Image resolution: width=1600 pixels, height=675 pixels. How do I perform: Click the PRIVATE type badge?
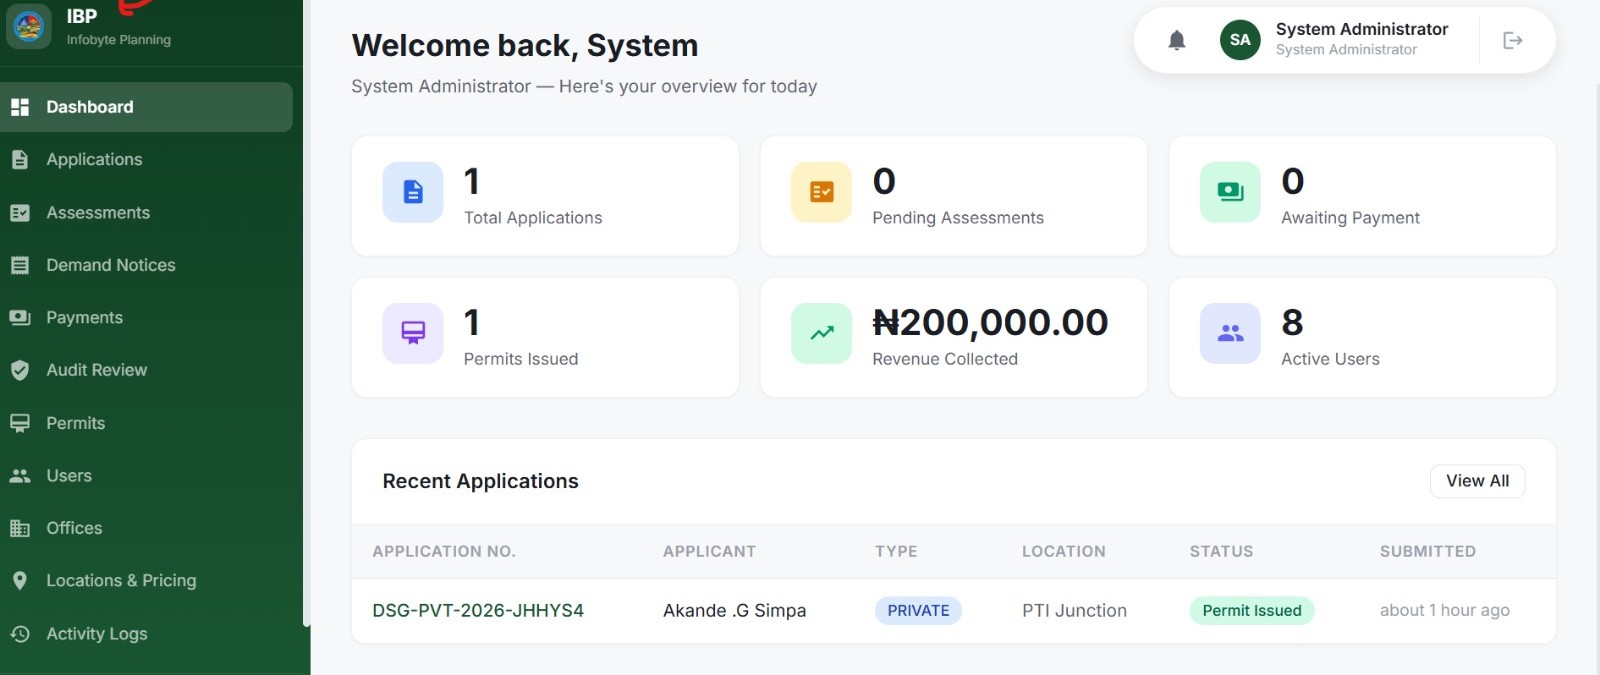click(918, 611)
